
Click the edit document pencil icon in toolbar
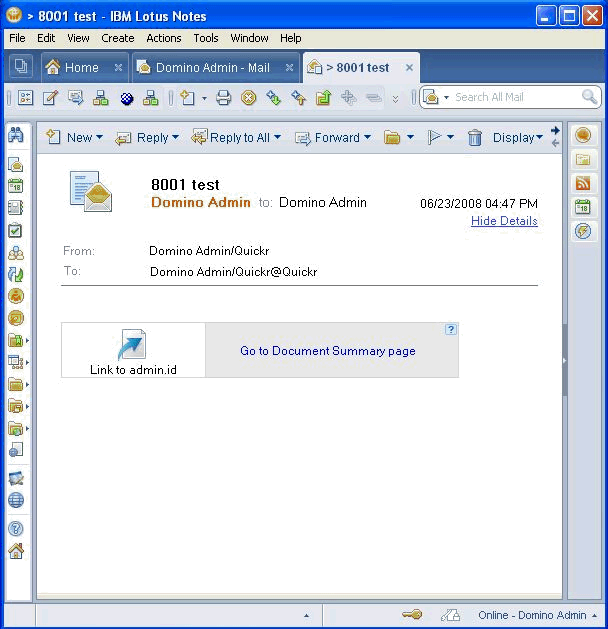[x=51, y=97]
